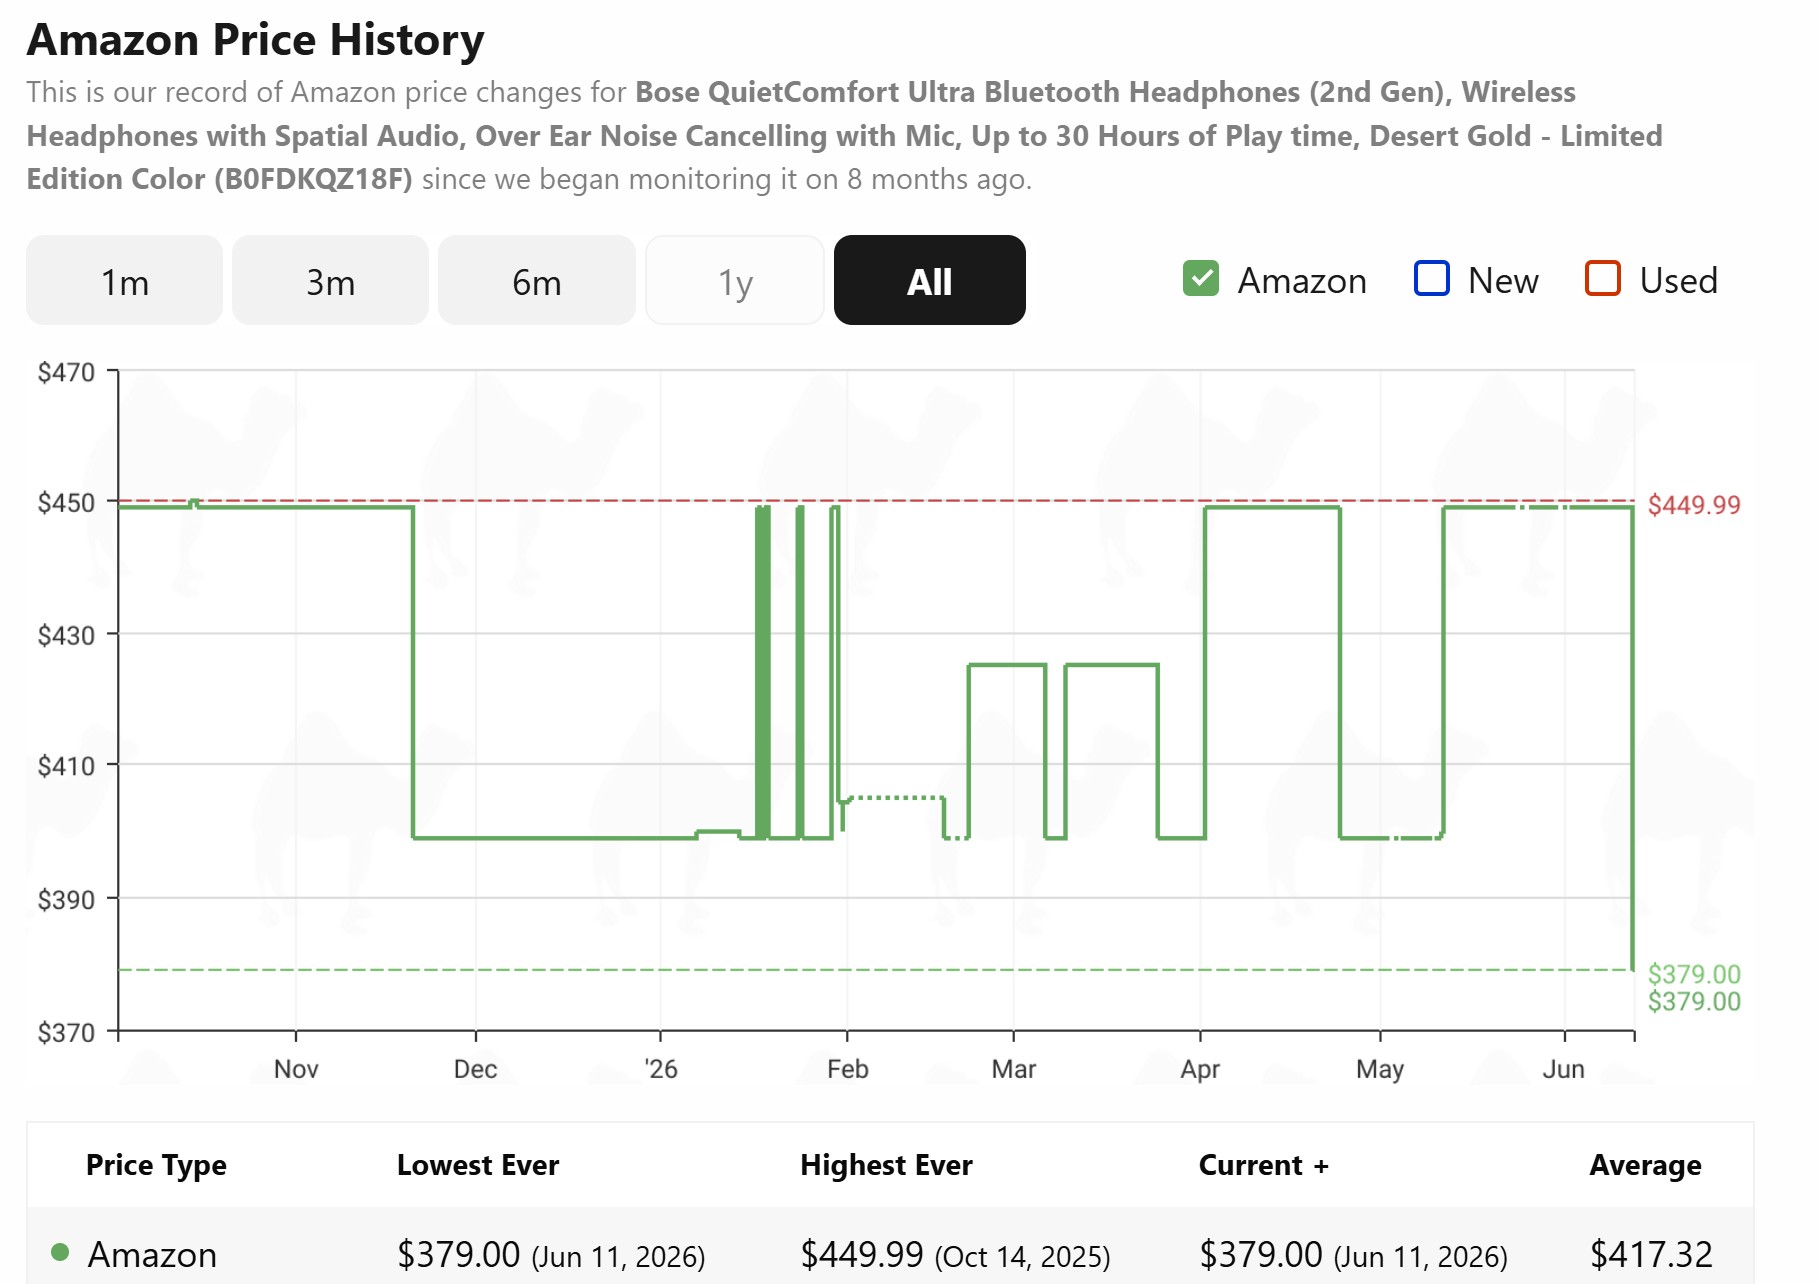Screen dimensions: 1818x1284
Task: Uncheck the Amazon price checkbox
Action: [x=1201, y=279]
